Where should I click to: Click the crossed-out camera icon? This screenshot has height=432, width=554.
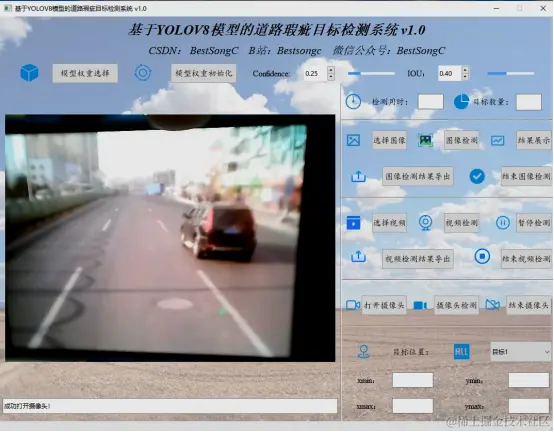tap(493, 304)
